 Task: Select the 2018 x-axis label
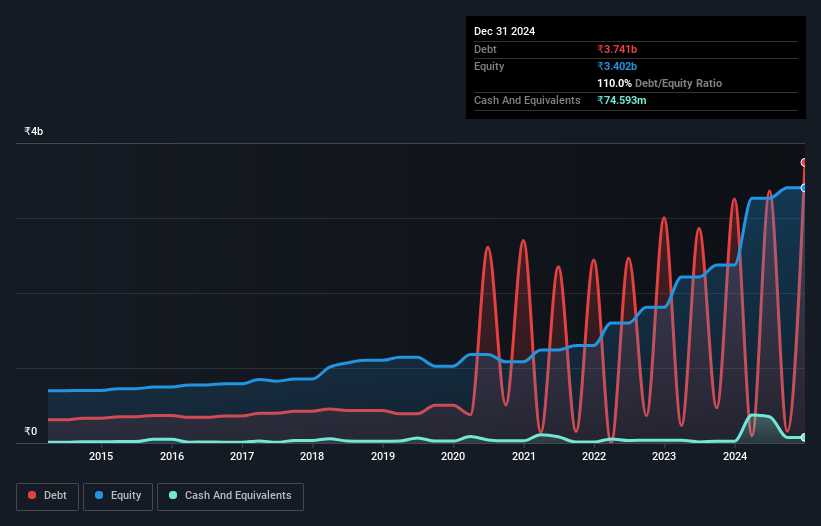pos(312,456)
